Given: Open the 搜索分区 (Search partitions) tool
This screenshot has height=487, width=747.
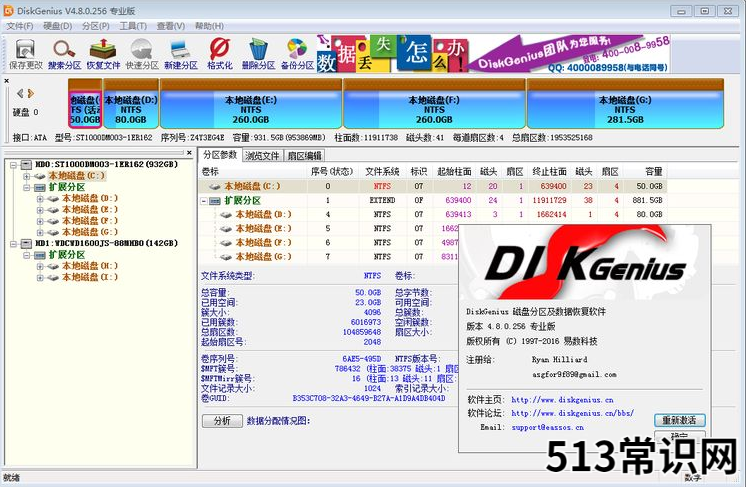Looking at the screenshot, I should [x=64, y=54].
